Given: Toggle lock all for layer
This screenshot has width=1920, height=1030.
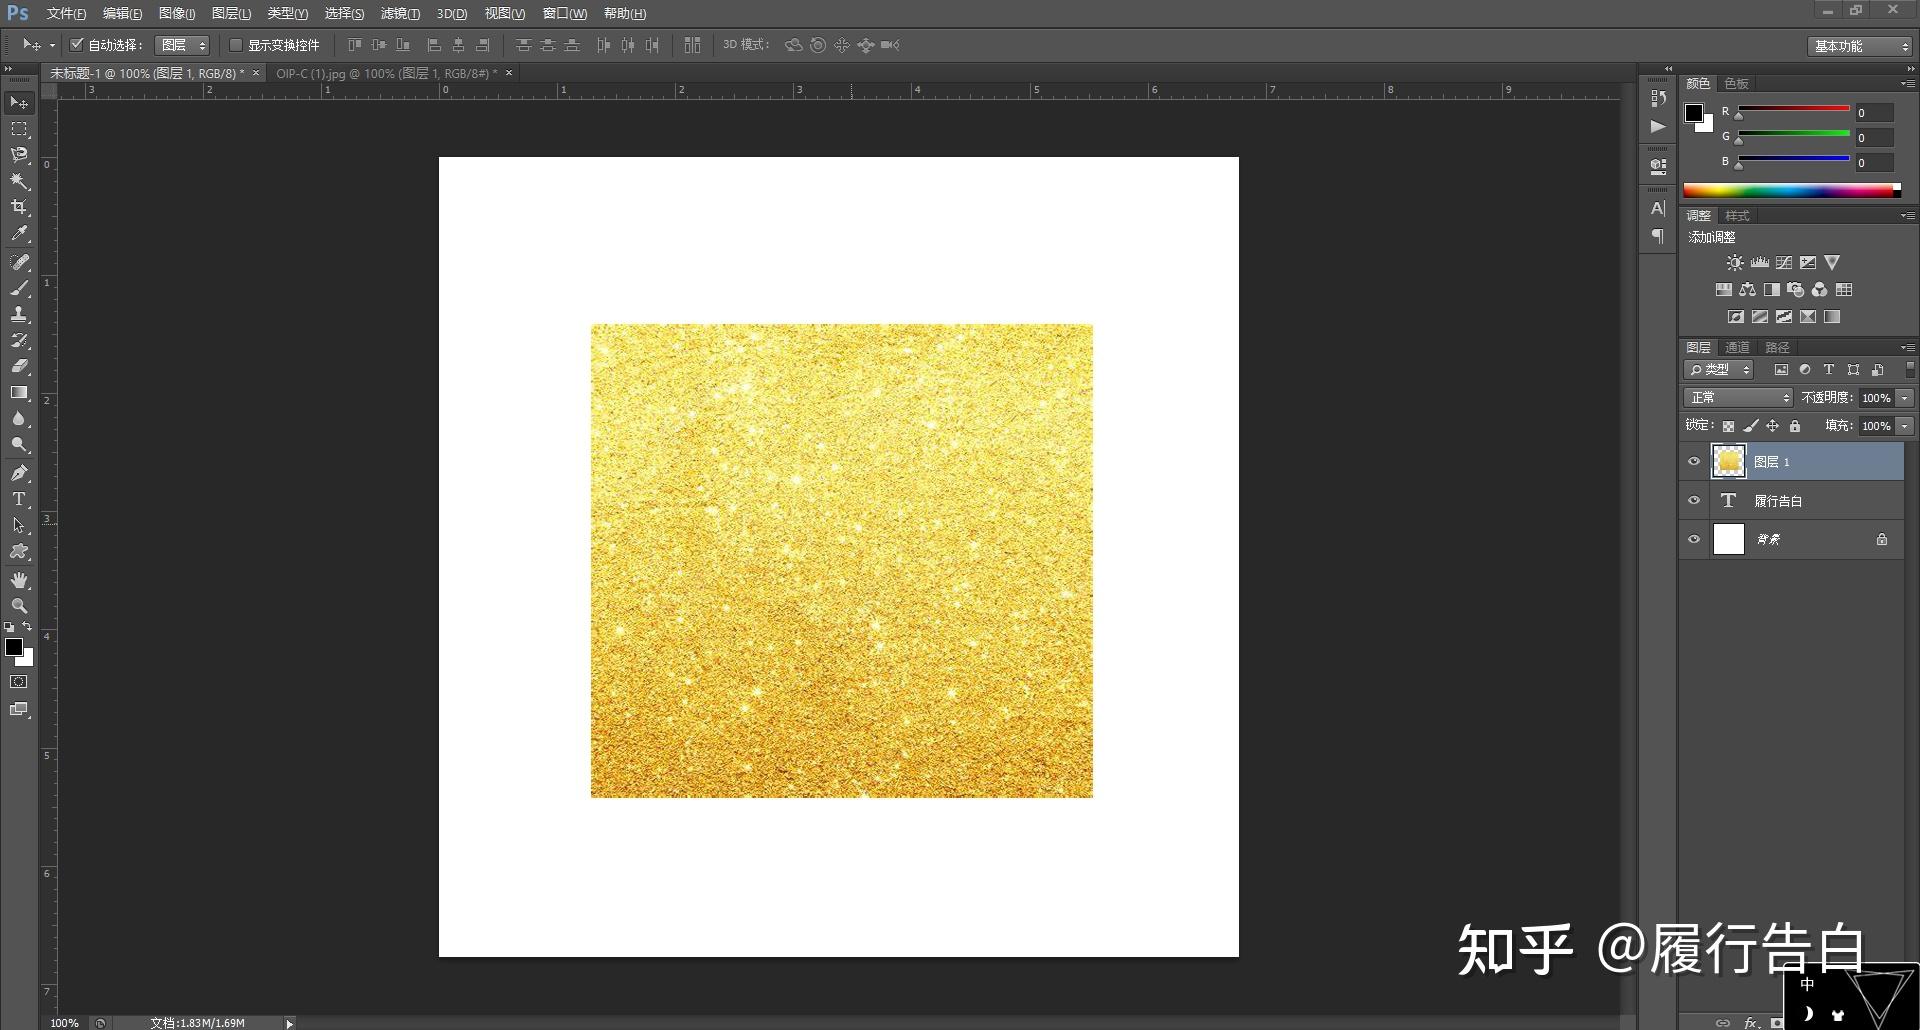Looking at the screenshot, I should click(1795, 426).
